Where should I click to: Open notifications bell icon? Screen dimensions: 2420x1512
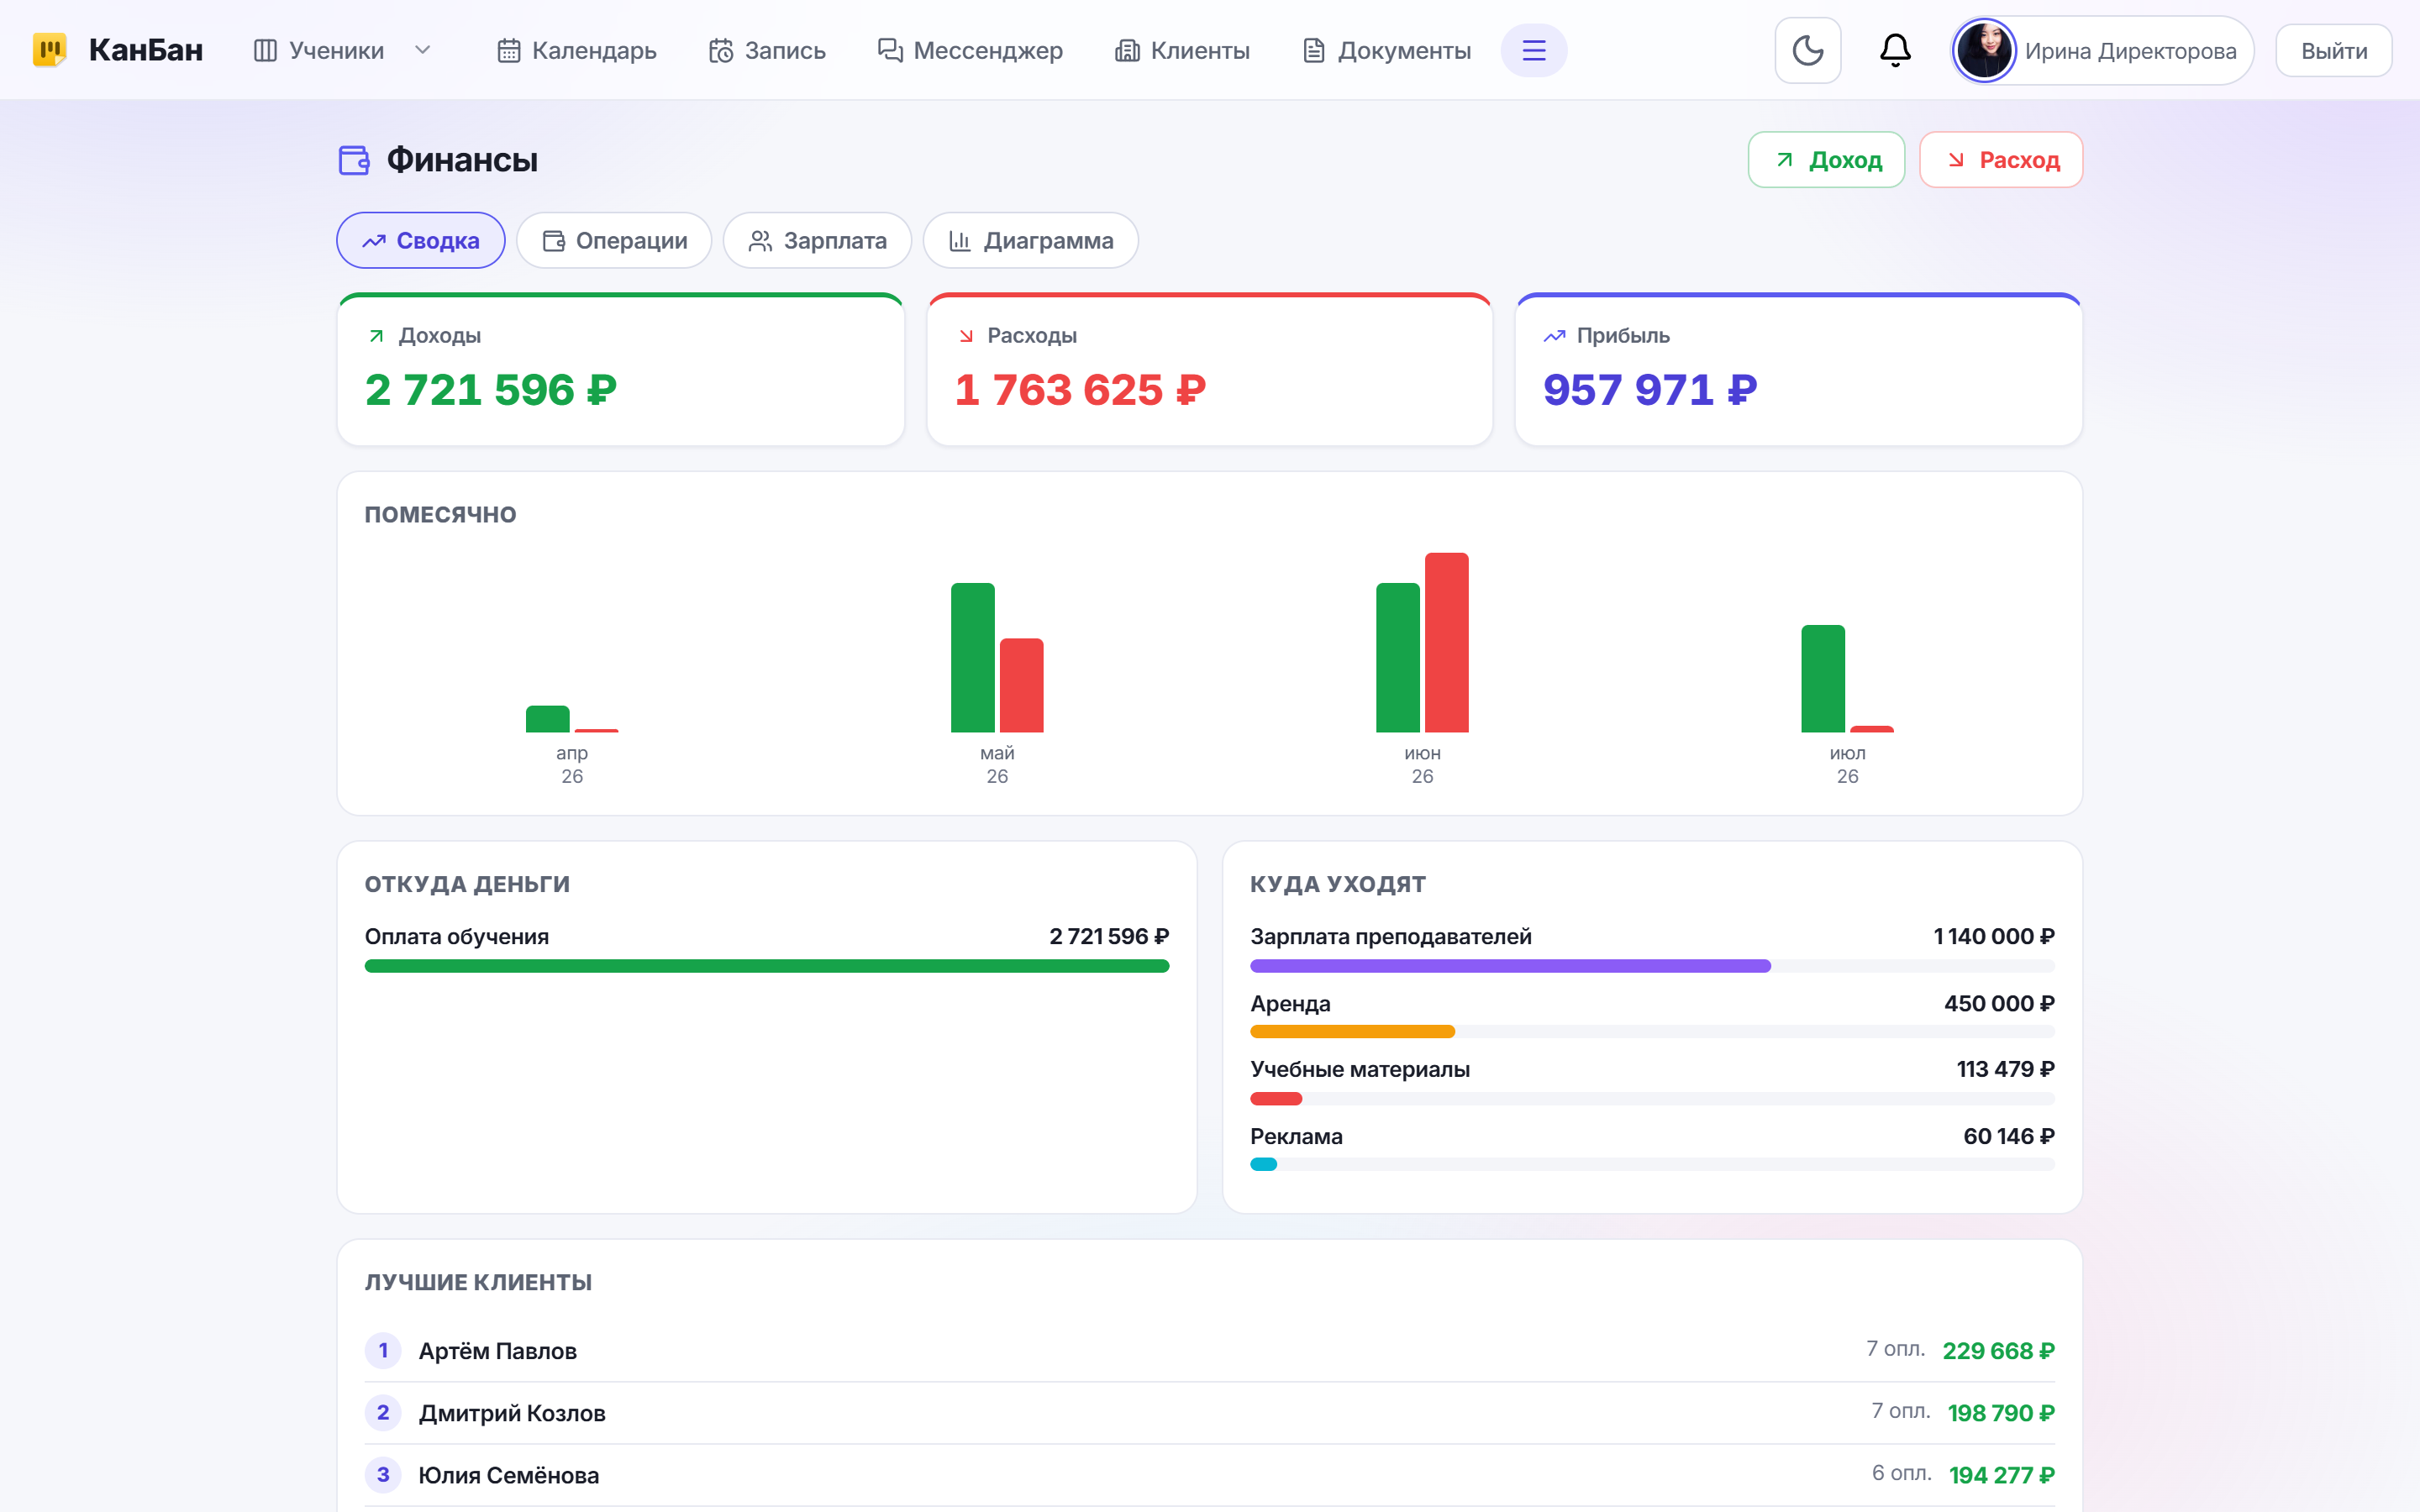click(x=1895, y=50)
